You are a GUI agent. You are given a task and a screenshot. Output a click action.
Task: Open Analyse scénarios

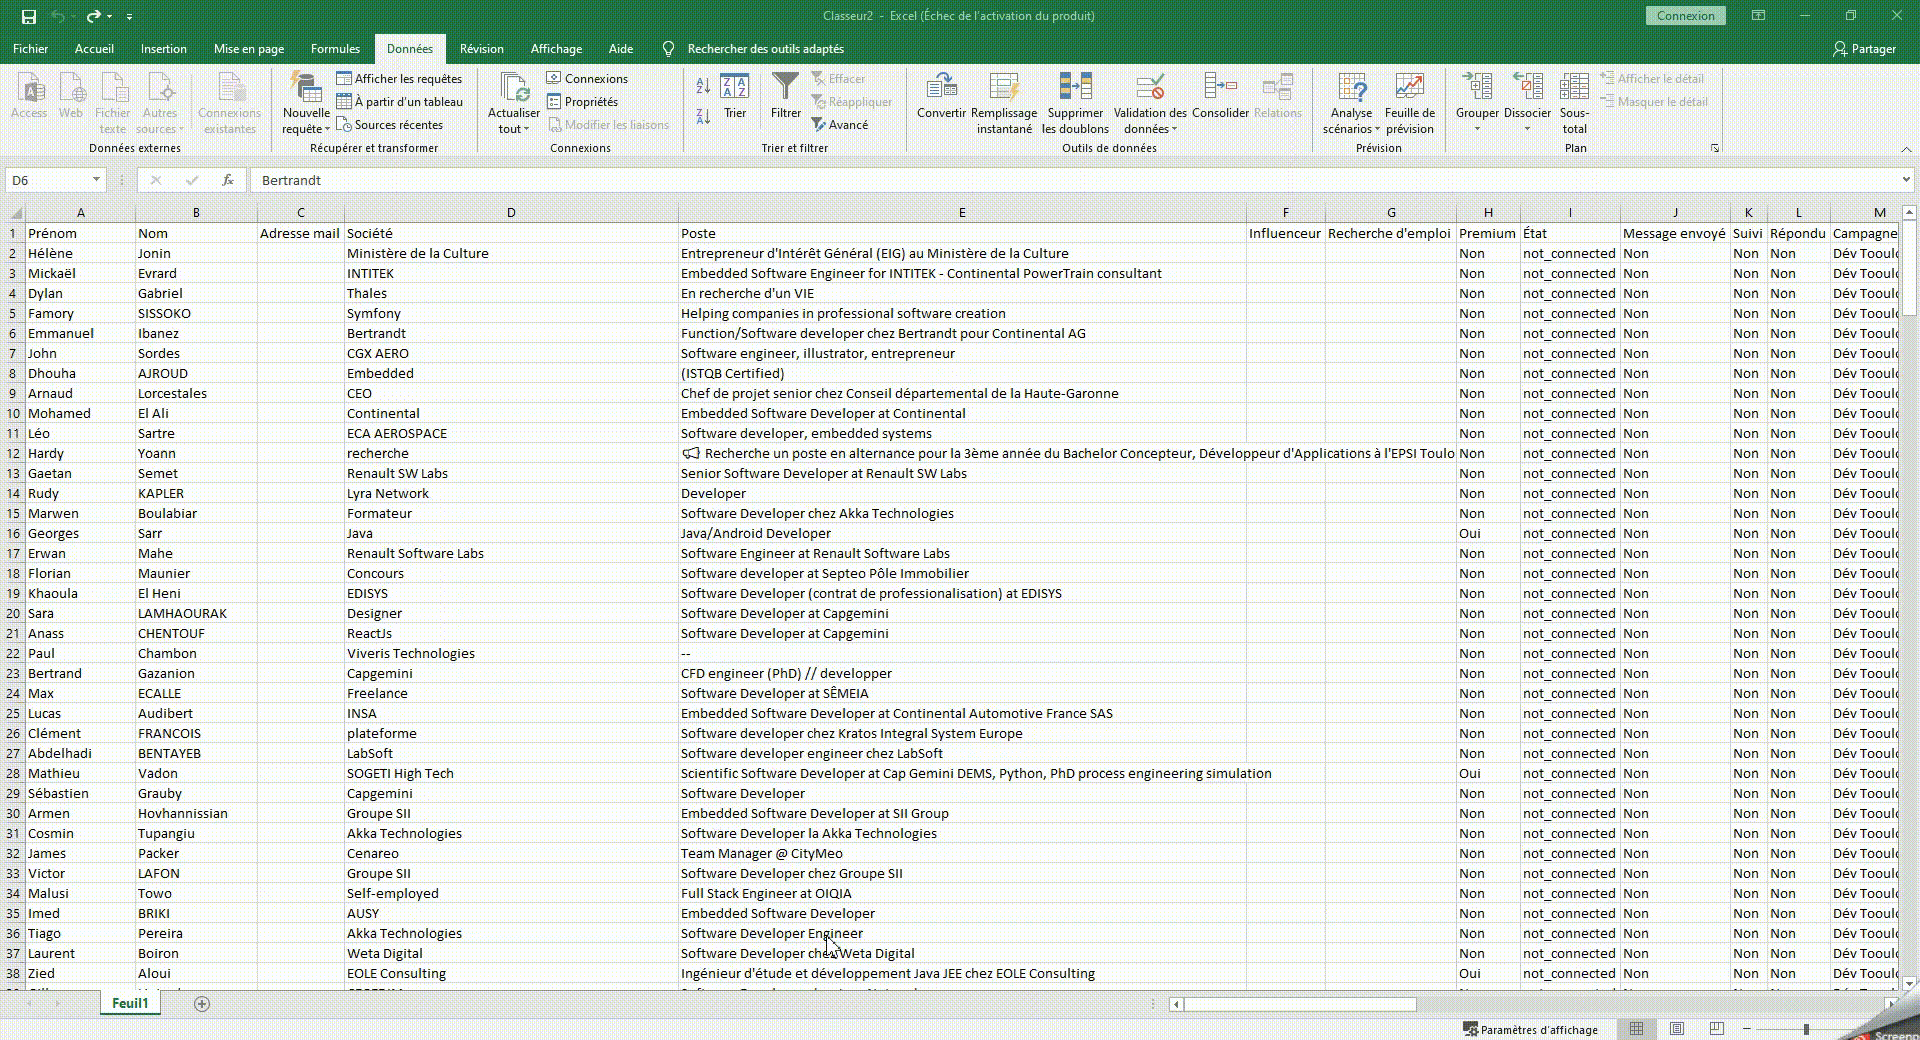tap(1351, 102)
